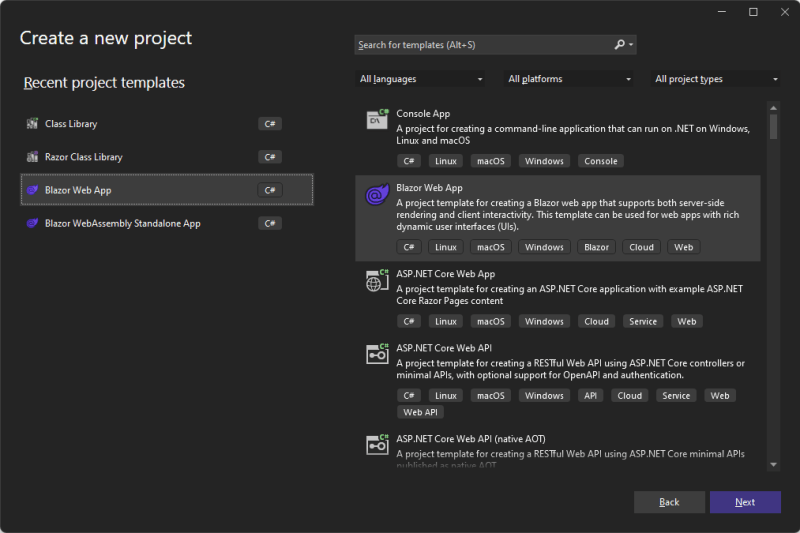The image size is (800, 533).
Task: Click the search magnifier icon
Action: click(619, 44)
